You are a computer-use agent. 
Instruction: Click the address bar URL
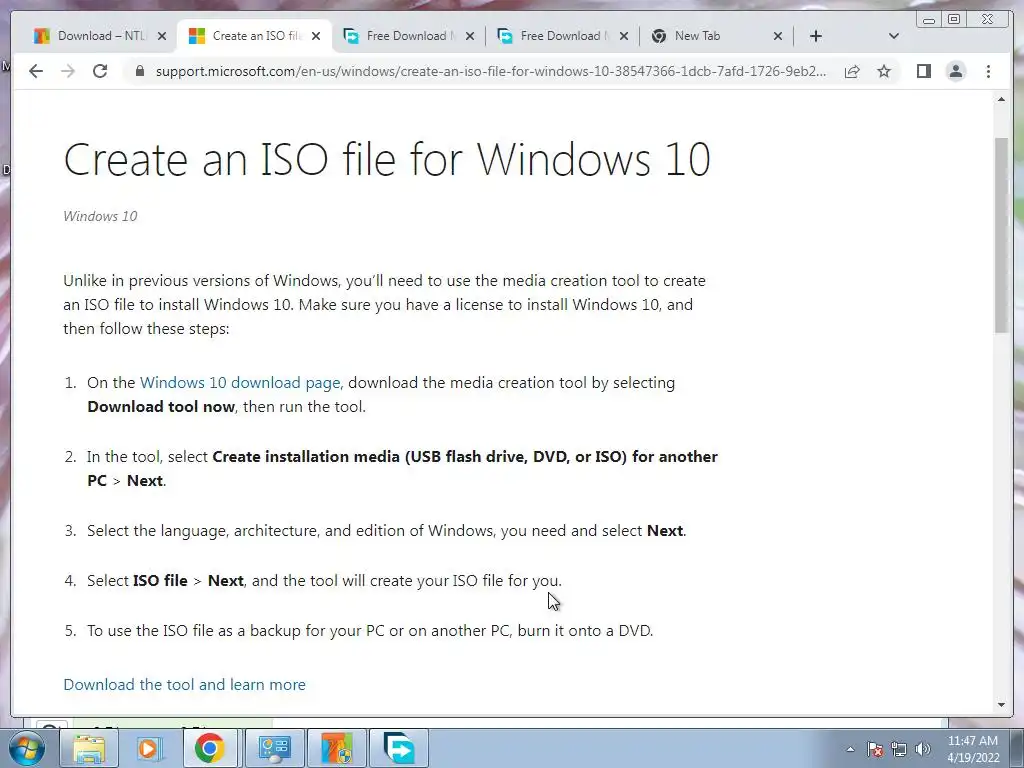pos(491,71)
